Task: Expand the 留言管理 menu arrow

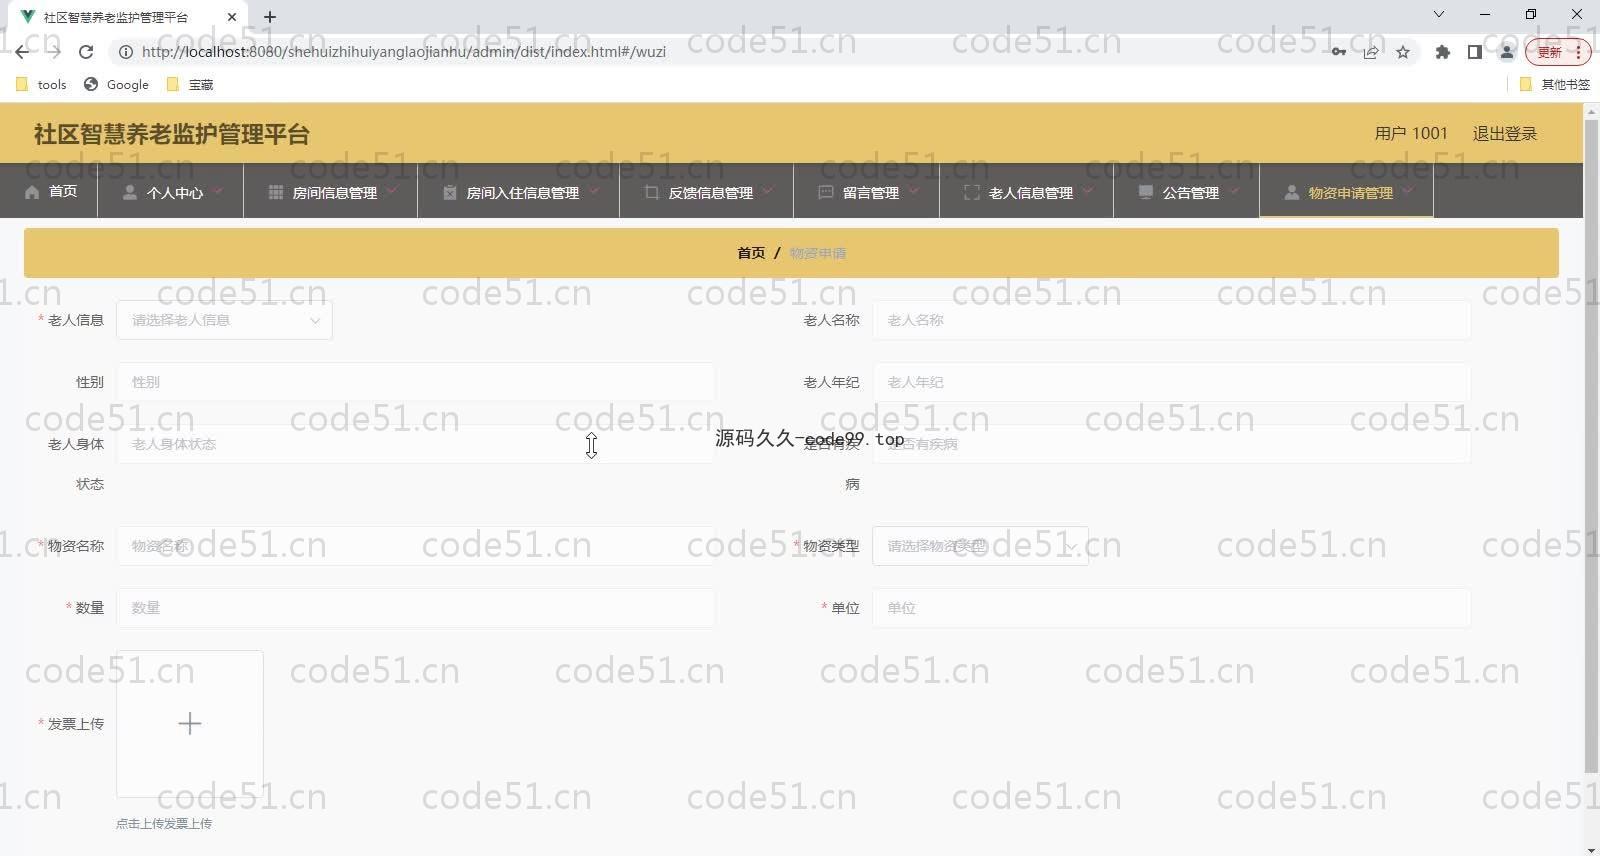Action: point(914,191)
